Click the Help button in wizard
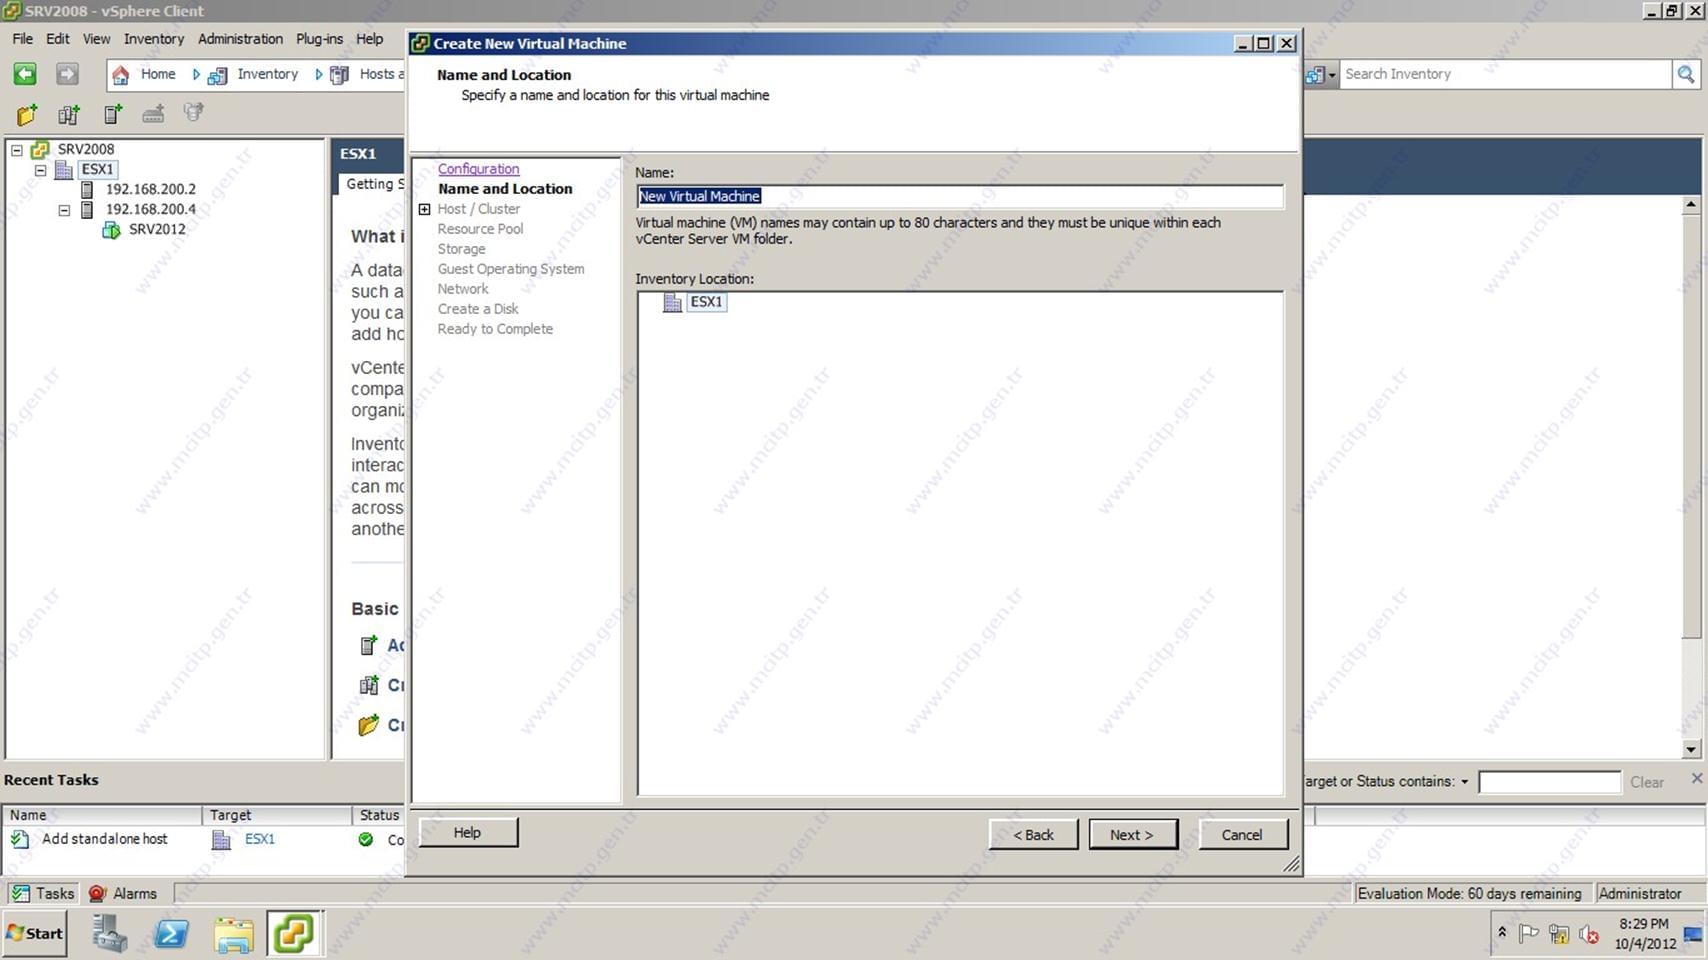The height and width of the screenshot is (960, 1708). pyautogui.click(x=468, y=833)
